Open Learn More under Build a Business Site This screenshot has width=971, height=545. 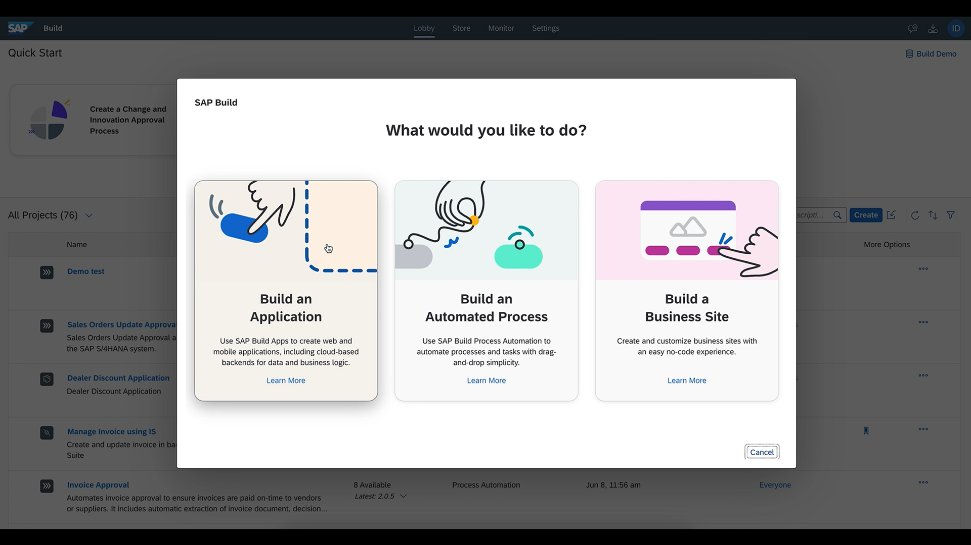point(687,380)
